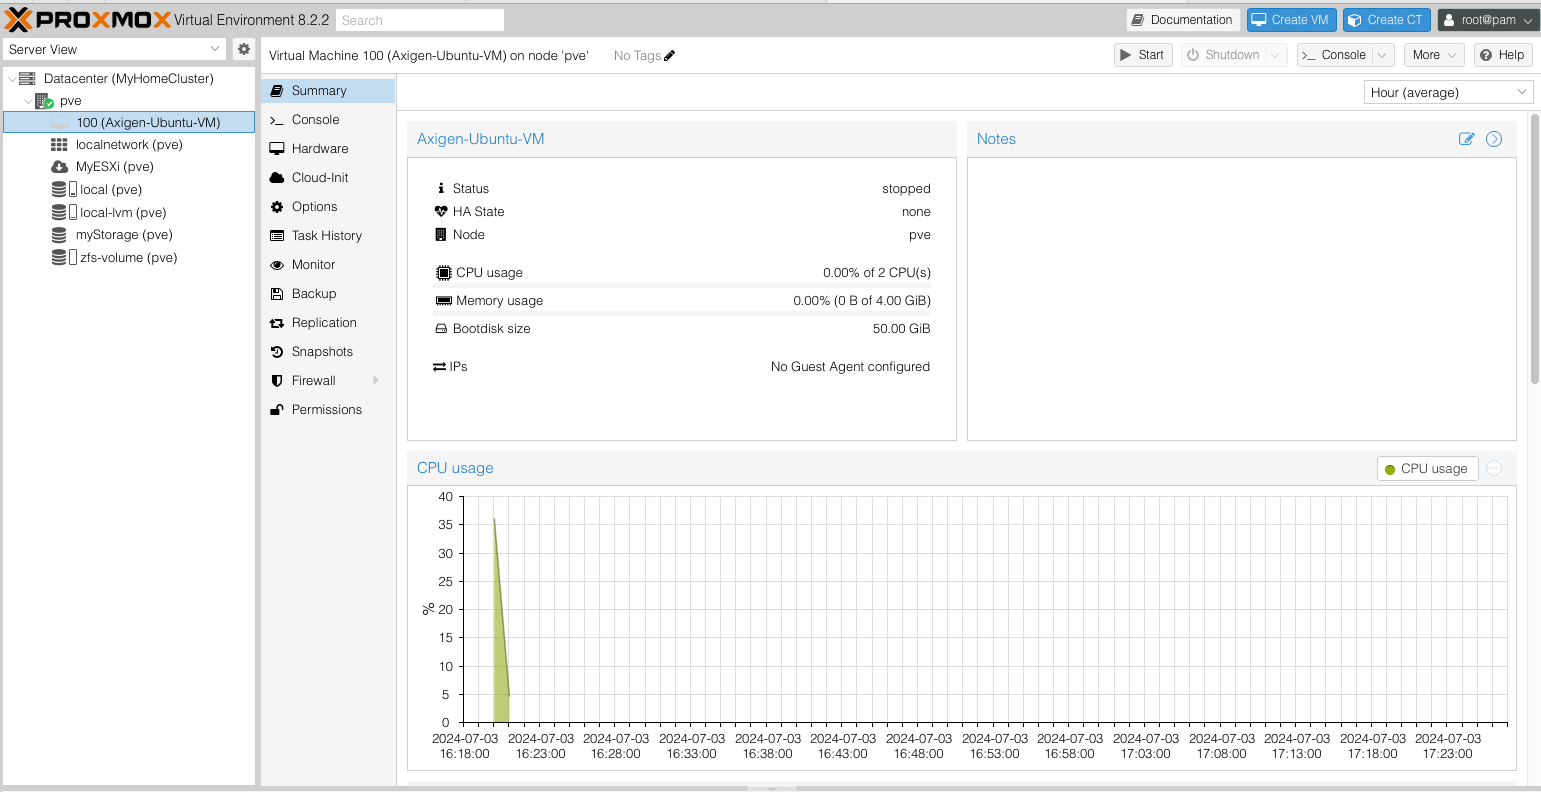The width and height of the screenshot is (1541, 792).
Task: Open the Task History tab
Action: pyautogui.click(x=328, y=236)
